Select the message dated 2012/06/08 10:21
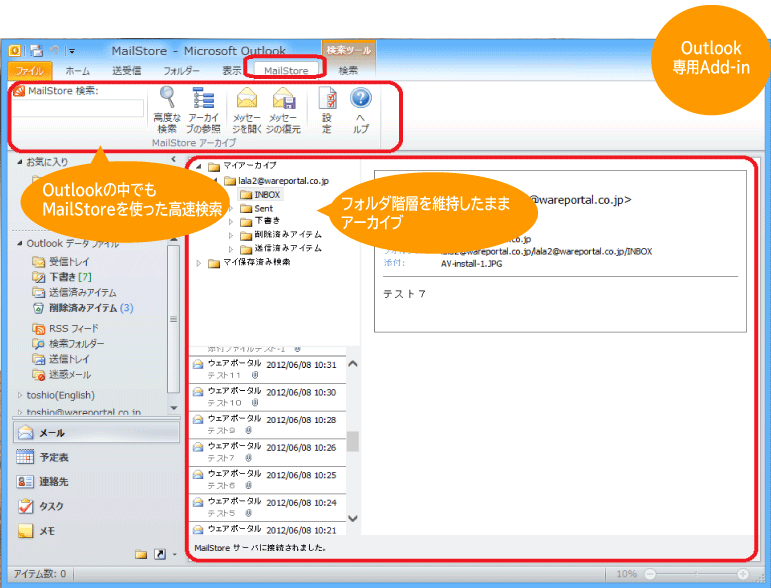Image resolution: width=771 pixels, height=588 pixels. pos(268,529)
